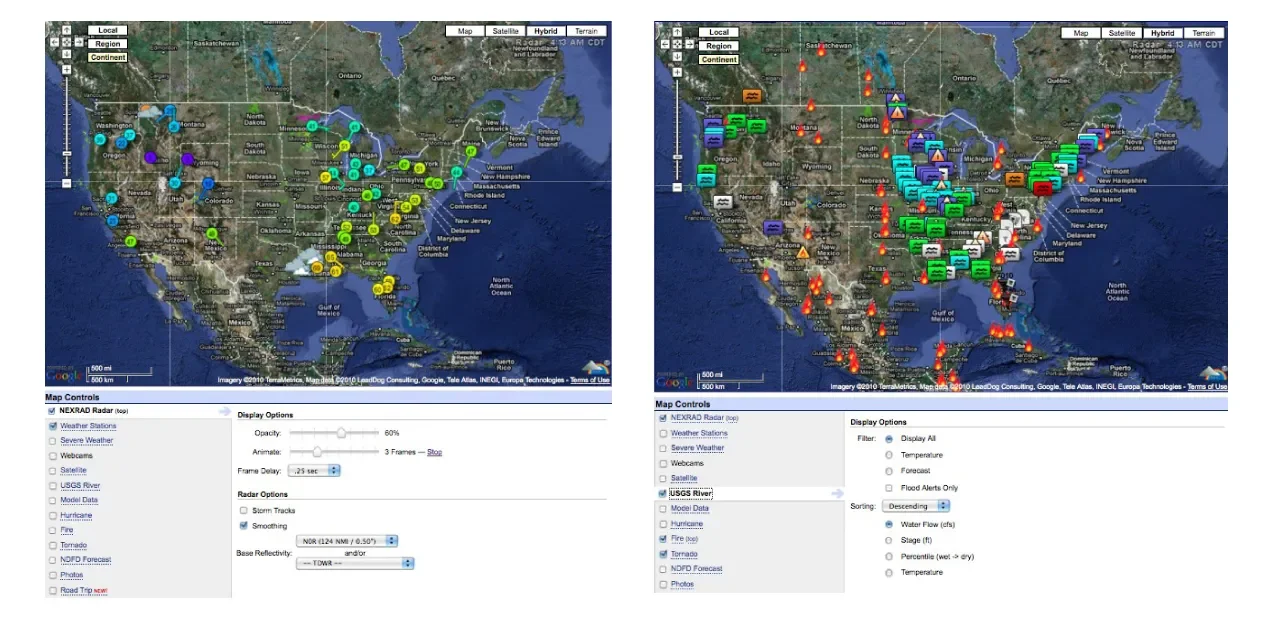Viewport: 1275px width, 631px height.
Task: Open NDFD Forecast link in right panel
Action: [696, 569]
